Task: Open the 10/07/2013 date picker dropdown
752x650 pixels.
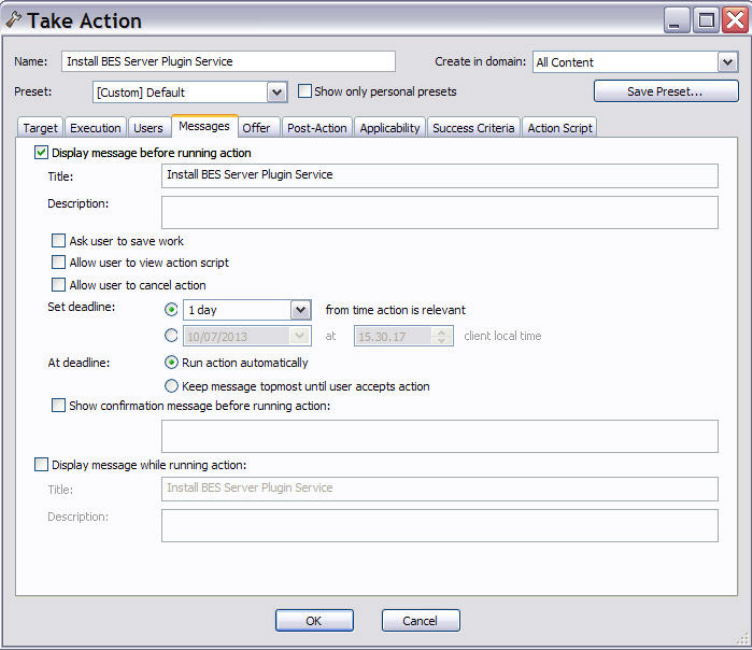Action: (300, 336)
